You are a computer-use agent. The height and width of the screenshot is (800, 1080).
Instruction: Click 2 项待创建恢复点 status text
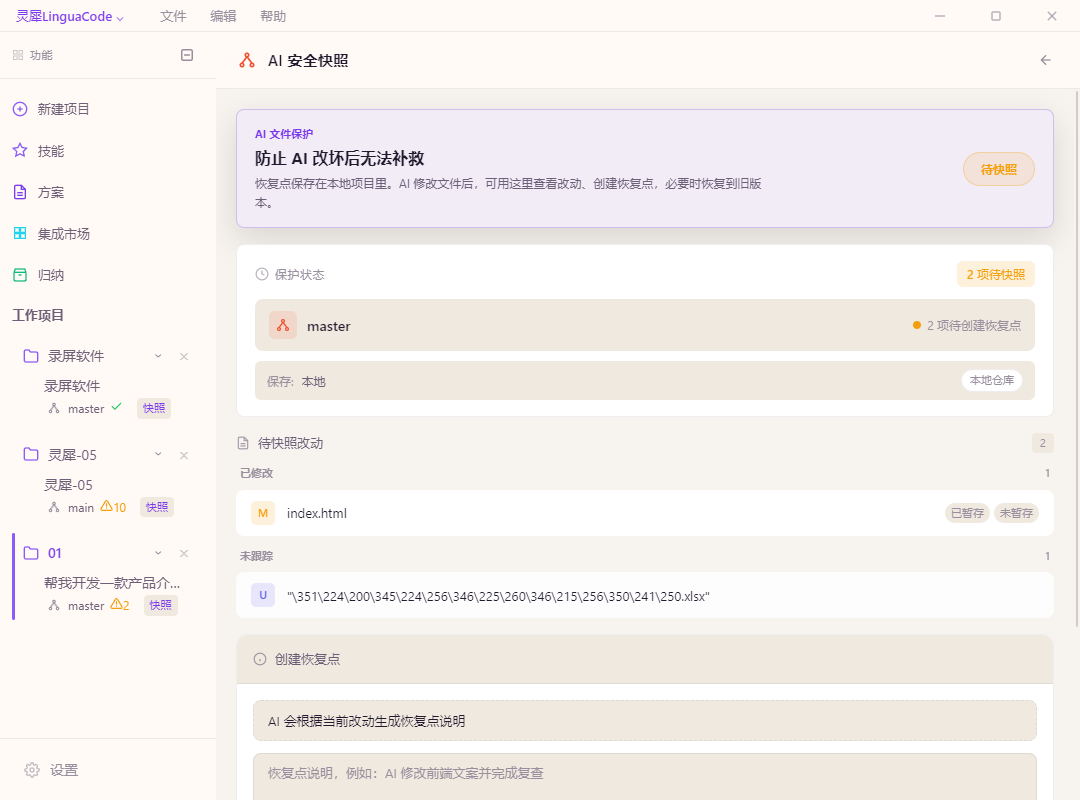pyautogui.click(x=974, y=325)
